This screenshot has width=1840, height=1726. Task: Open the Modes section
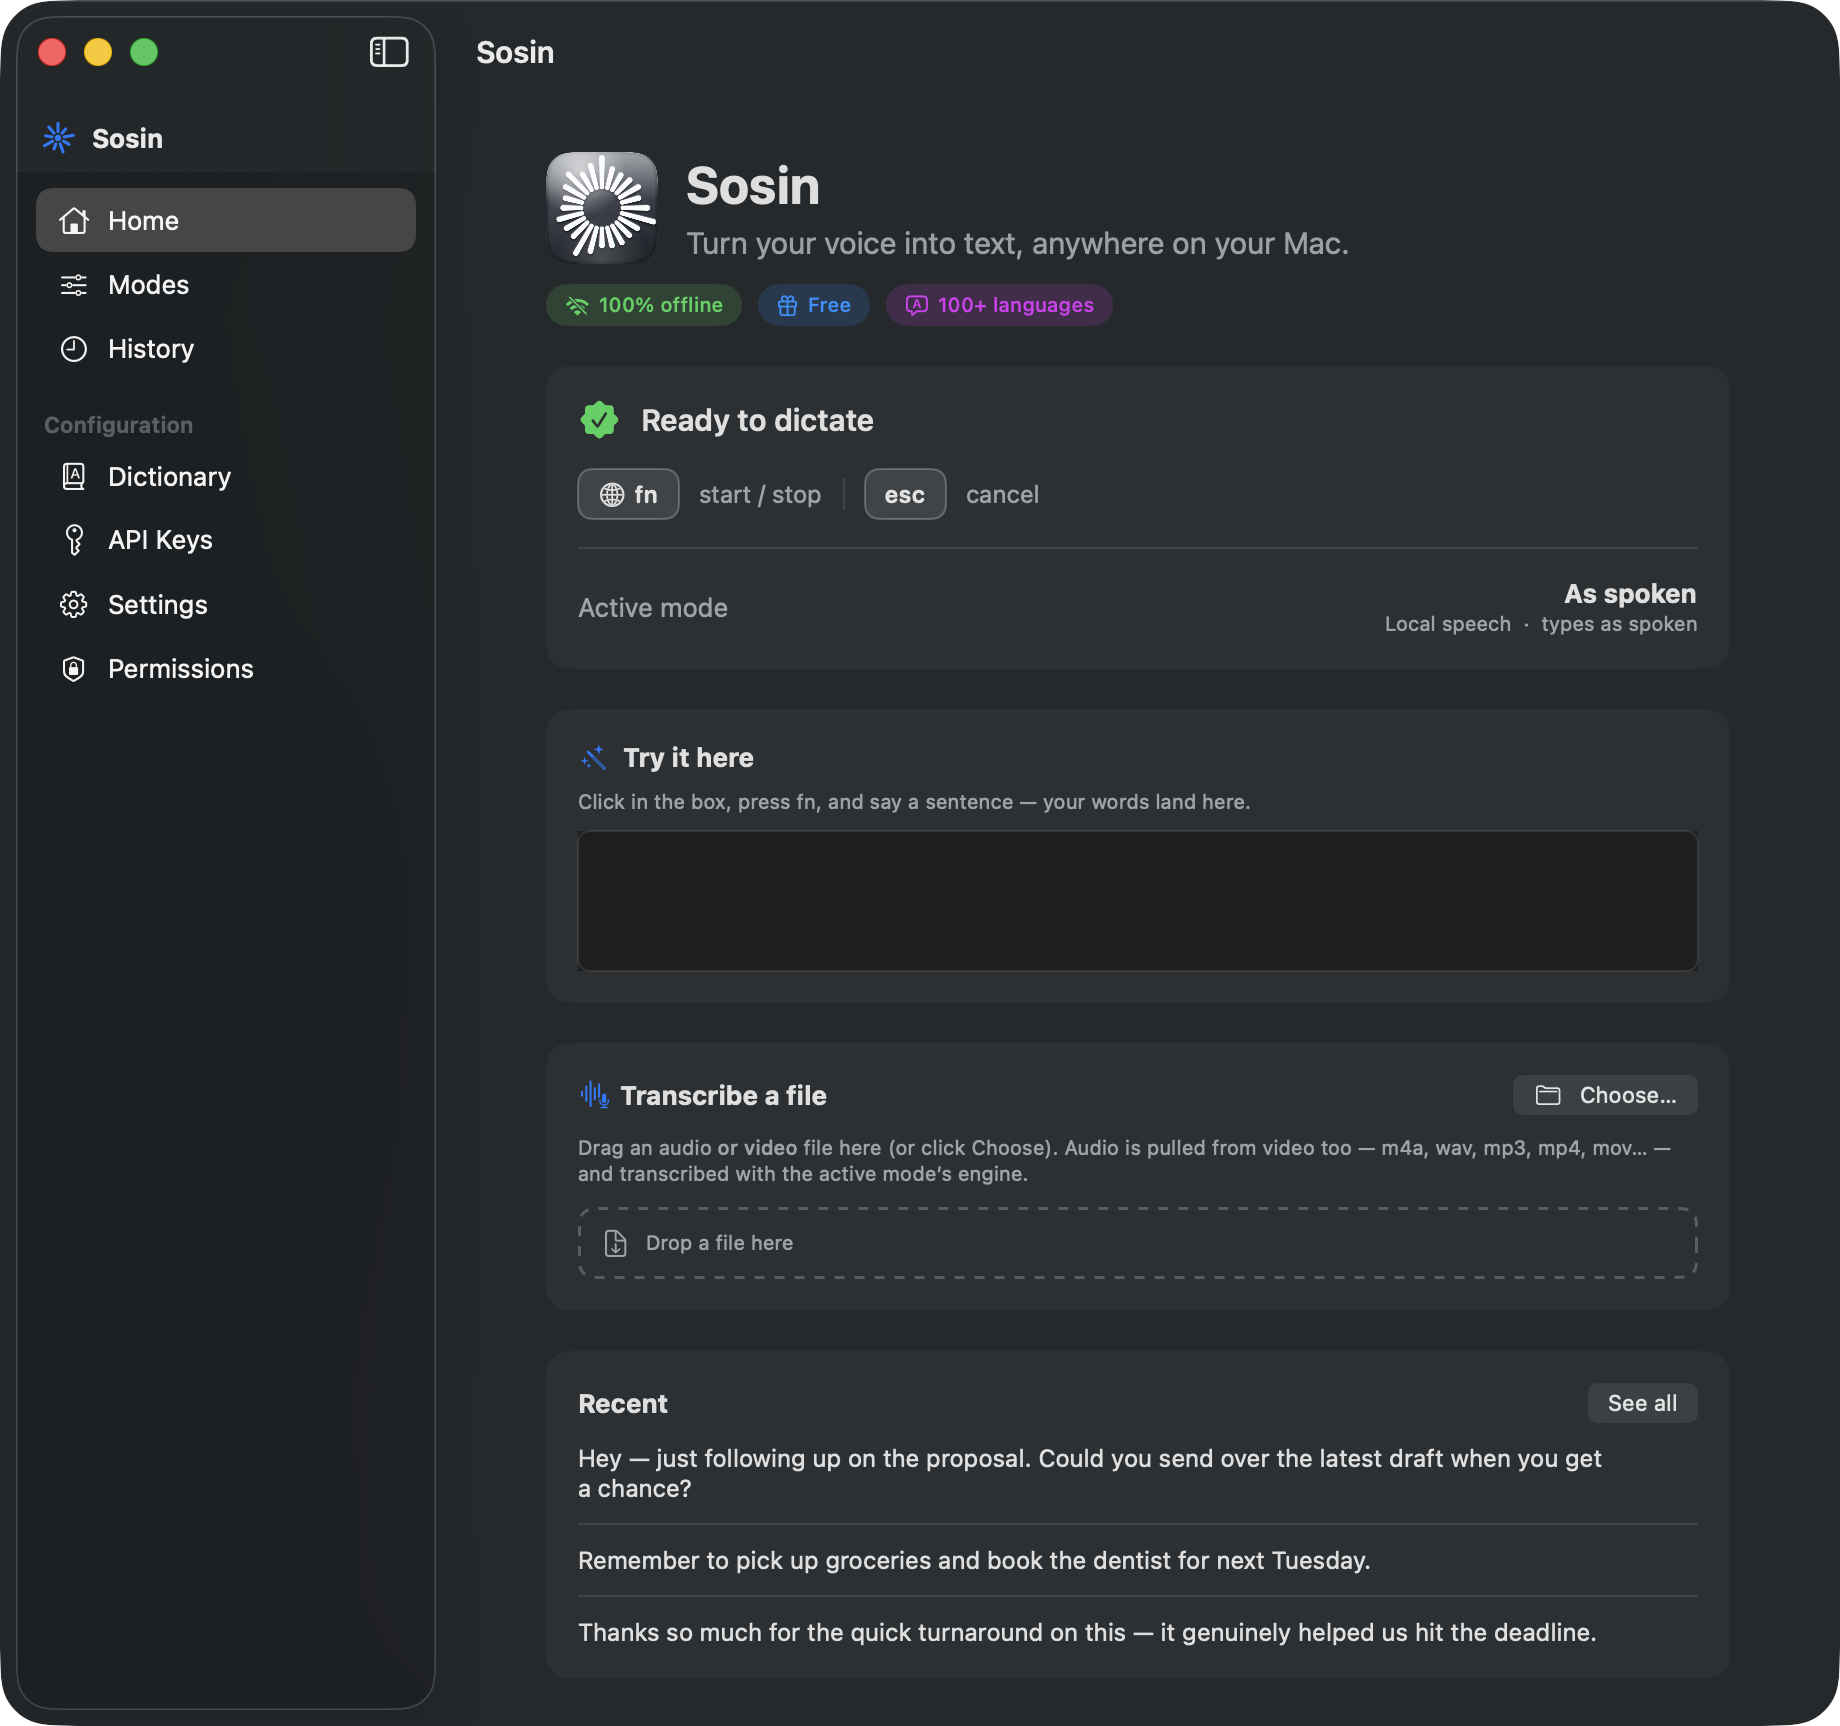click(226, 285)
